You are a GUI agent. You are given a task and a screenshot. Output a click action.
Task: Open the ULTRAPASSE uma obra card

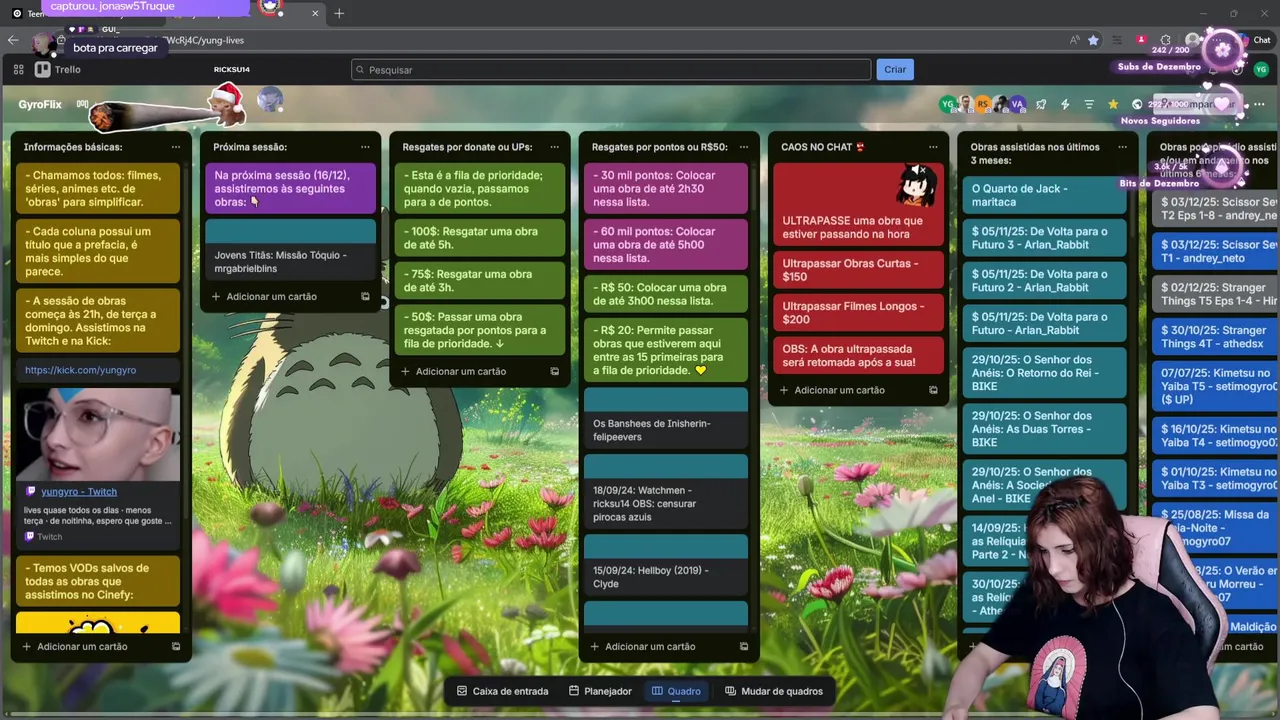pyautogui.click(x=858, y=205)
